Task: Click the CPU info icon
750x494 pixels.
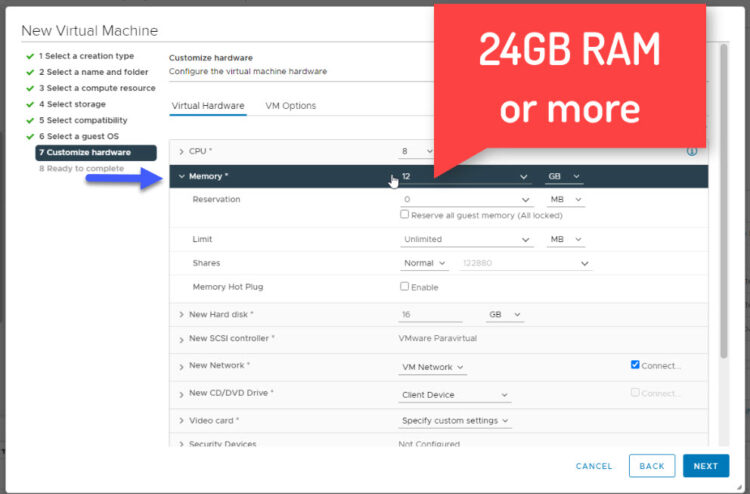Action: [691, 152]
